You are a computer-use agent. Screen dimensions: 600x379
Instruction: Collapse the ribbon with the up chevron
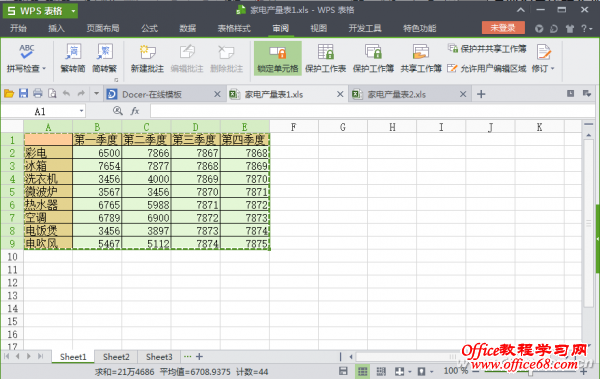click(x=521, y=10)
